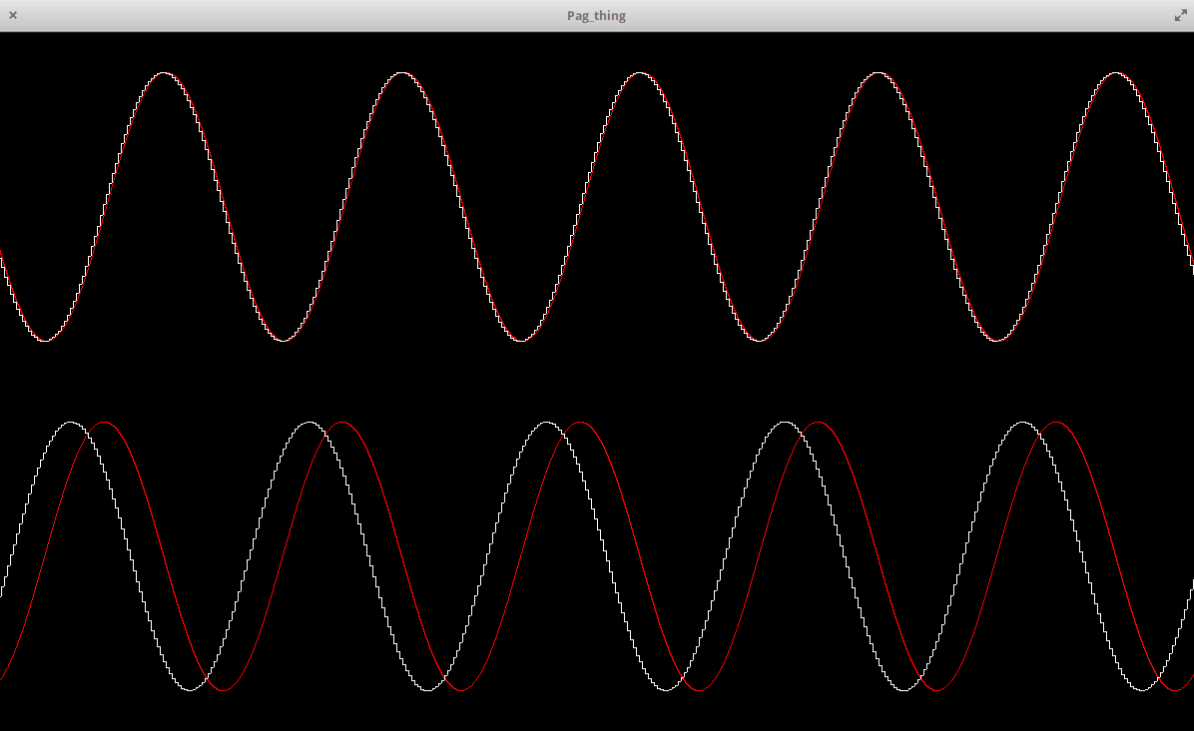Screen dimensions: 1194x731
Task: Click the leftmost trough of the upper wave
Action: (45, 341)
